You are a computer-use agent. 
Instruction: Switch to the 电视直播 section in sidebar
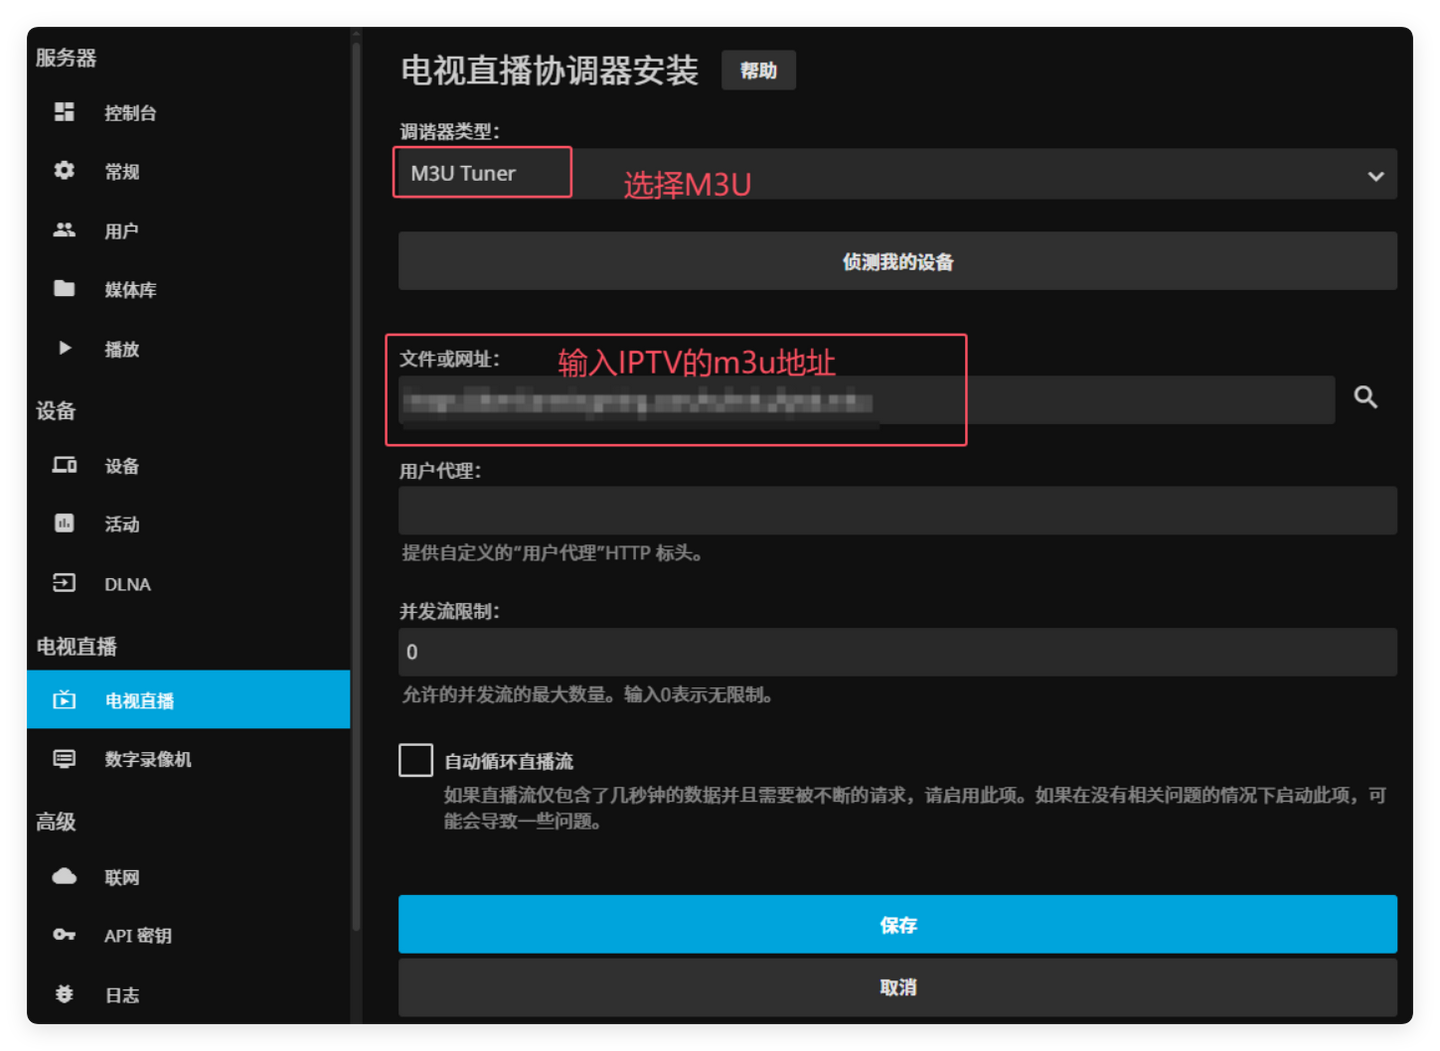140,699
